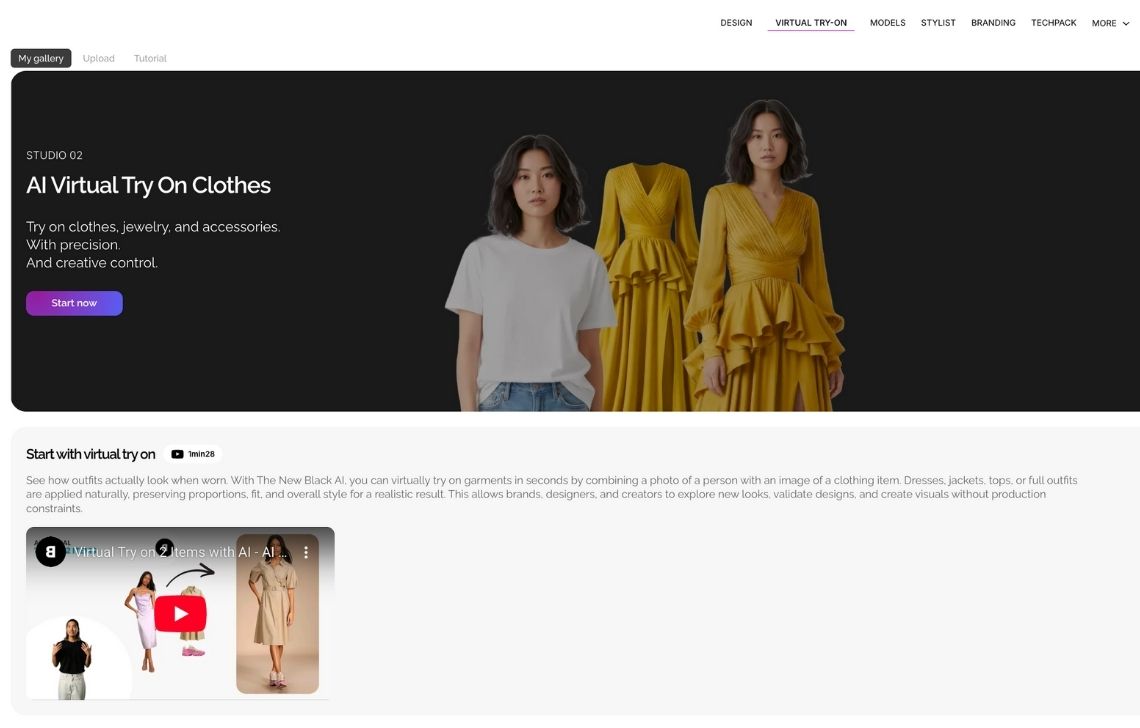The image size is (1140, 728).
Task: Click the model wearing the yellow dress
Action: tap(765, 280)
